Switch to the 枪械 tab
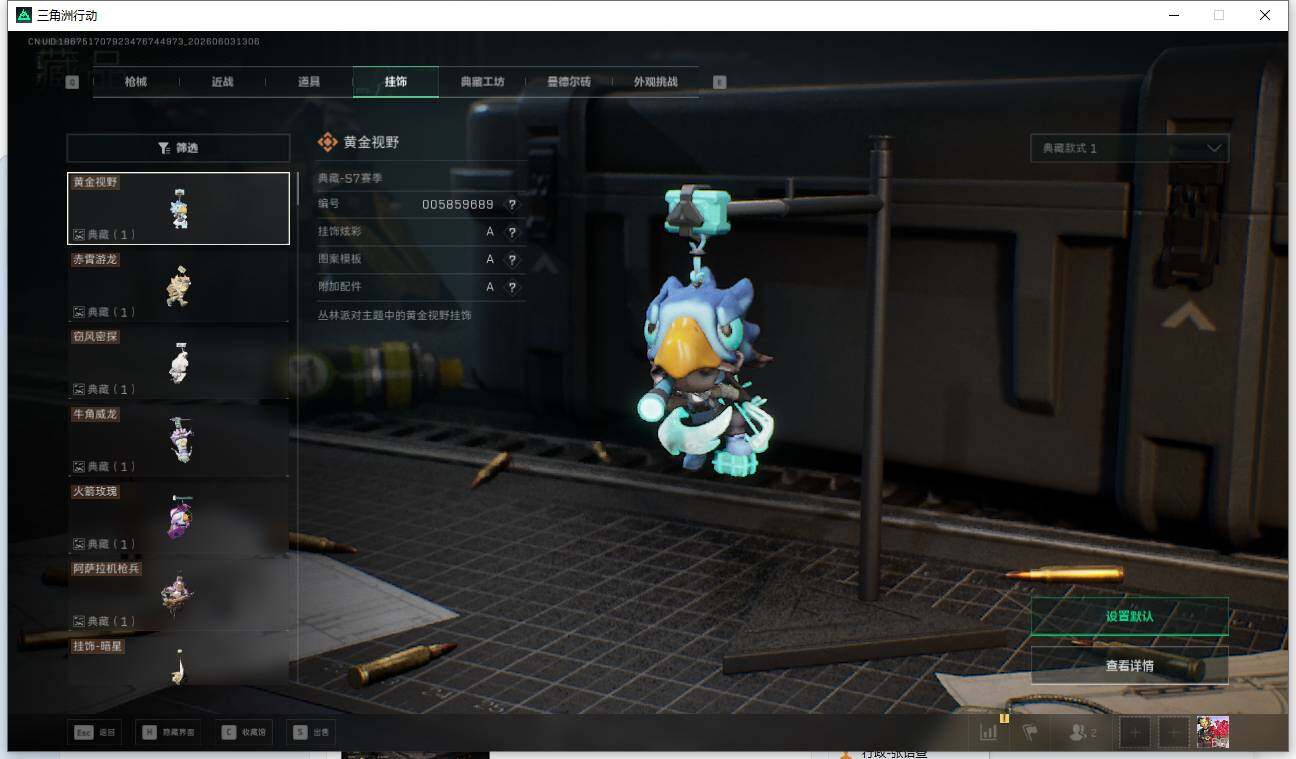The height and width of the screenshot is (759, 1296). click(136, 82)
